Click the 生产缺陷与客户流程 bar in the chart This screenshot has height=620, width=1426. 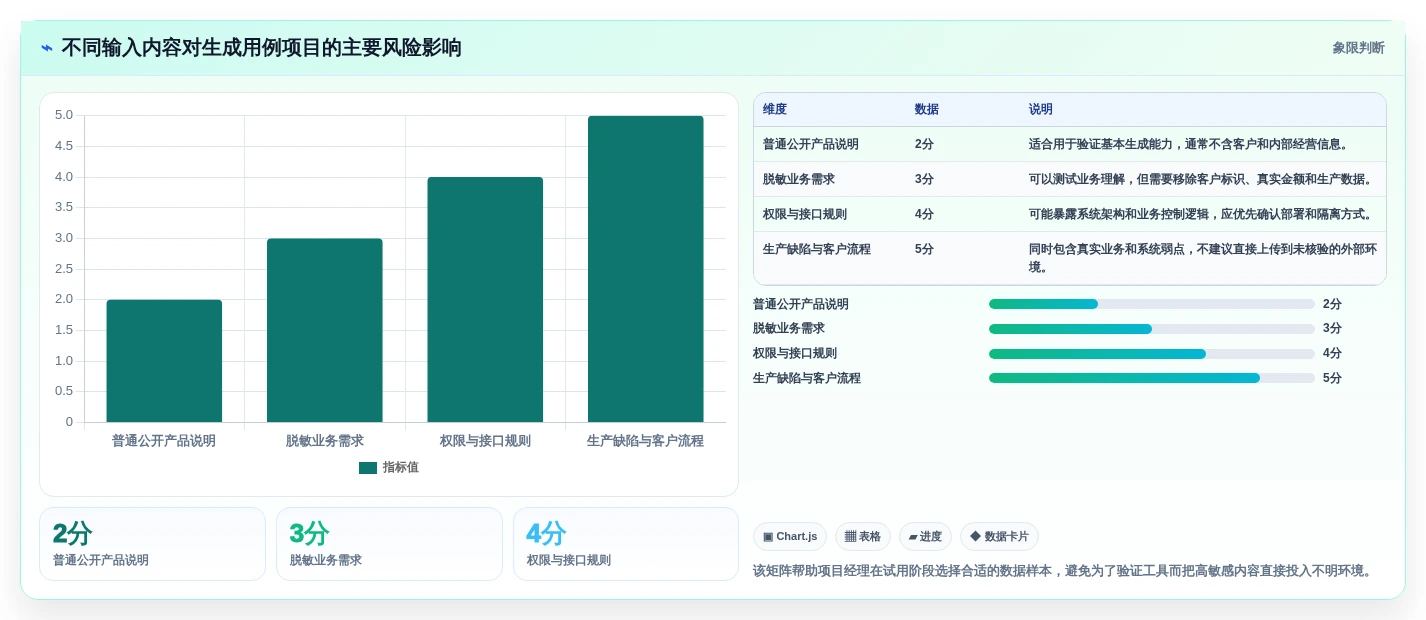click(645, 269)
